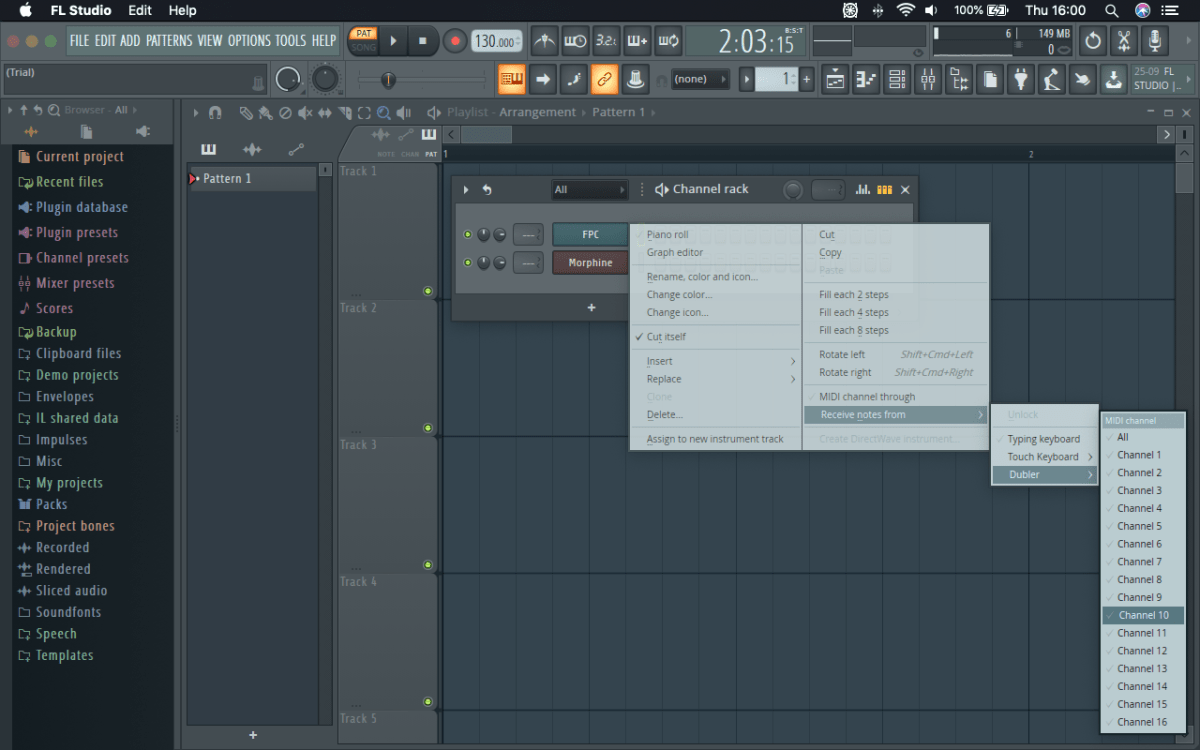
Task: Select Rotate left menu entry
Action: pyautogui.click(x=895, y=355)
